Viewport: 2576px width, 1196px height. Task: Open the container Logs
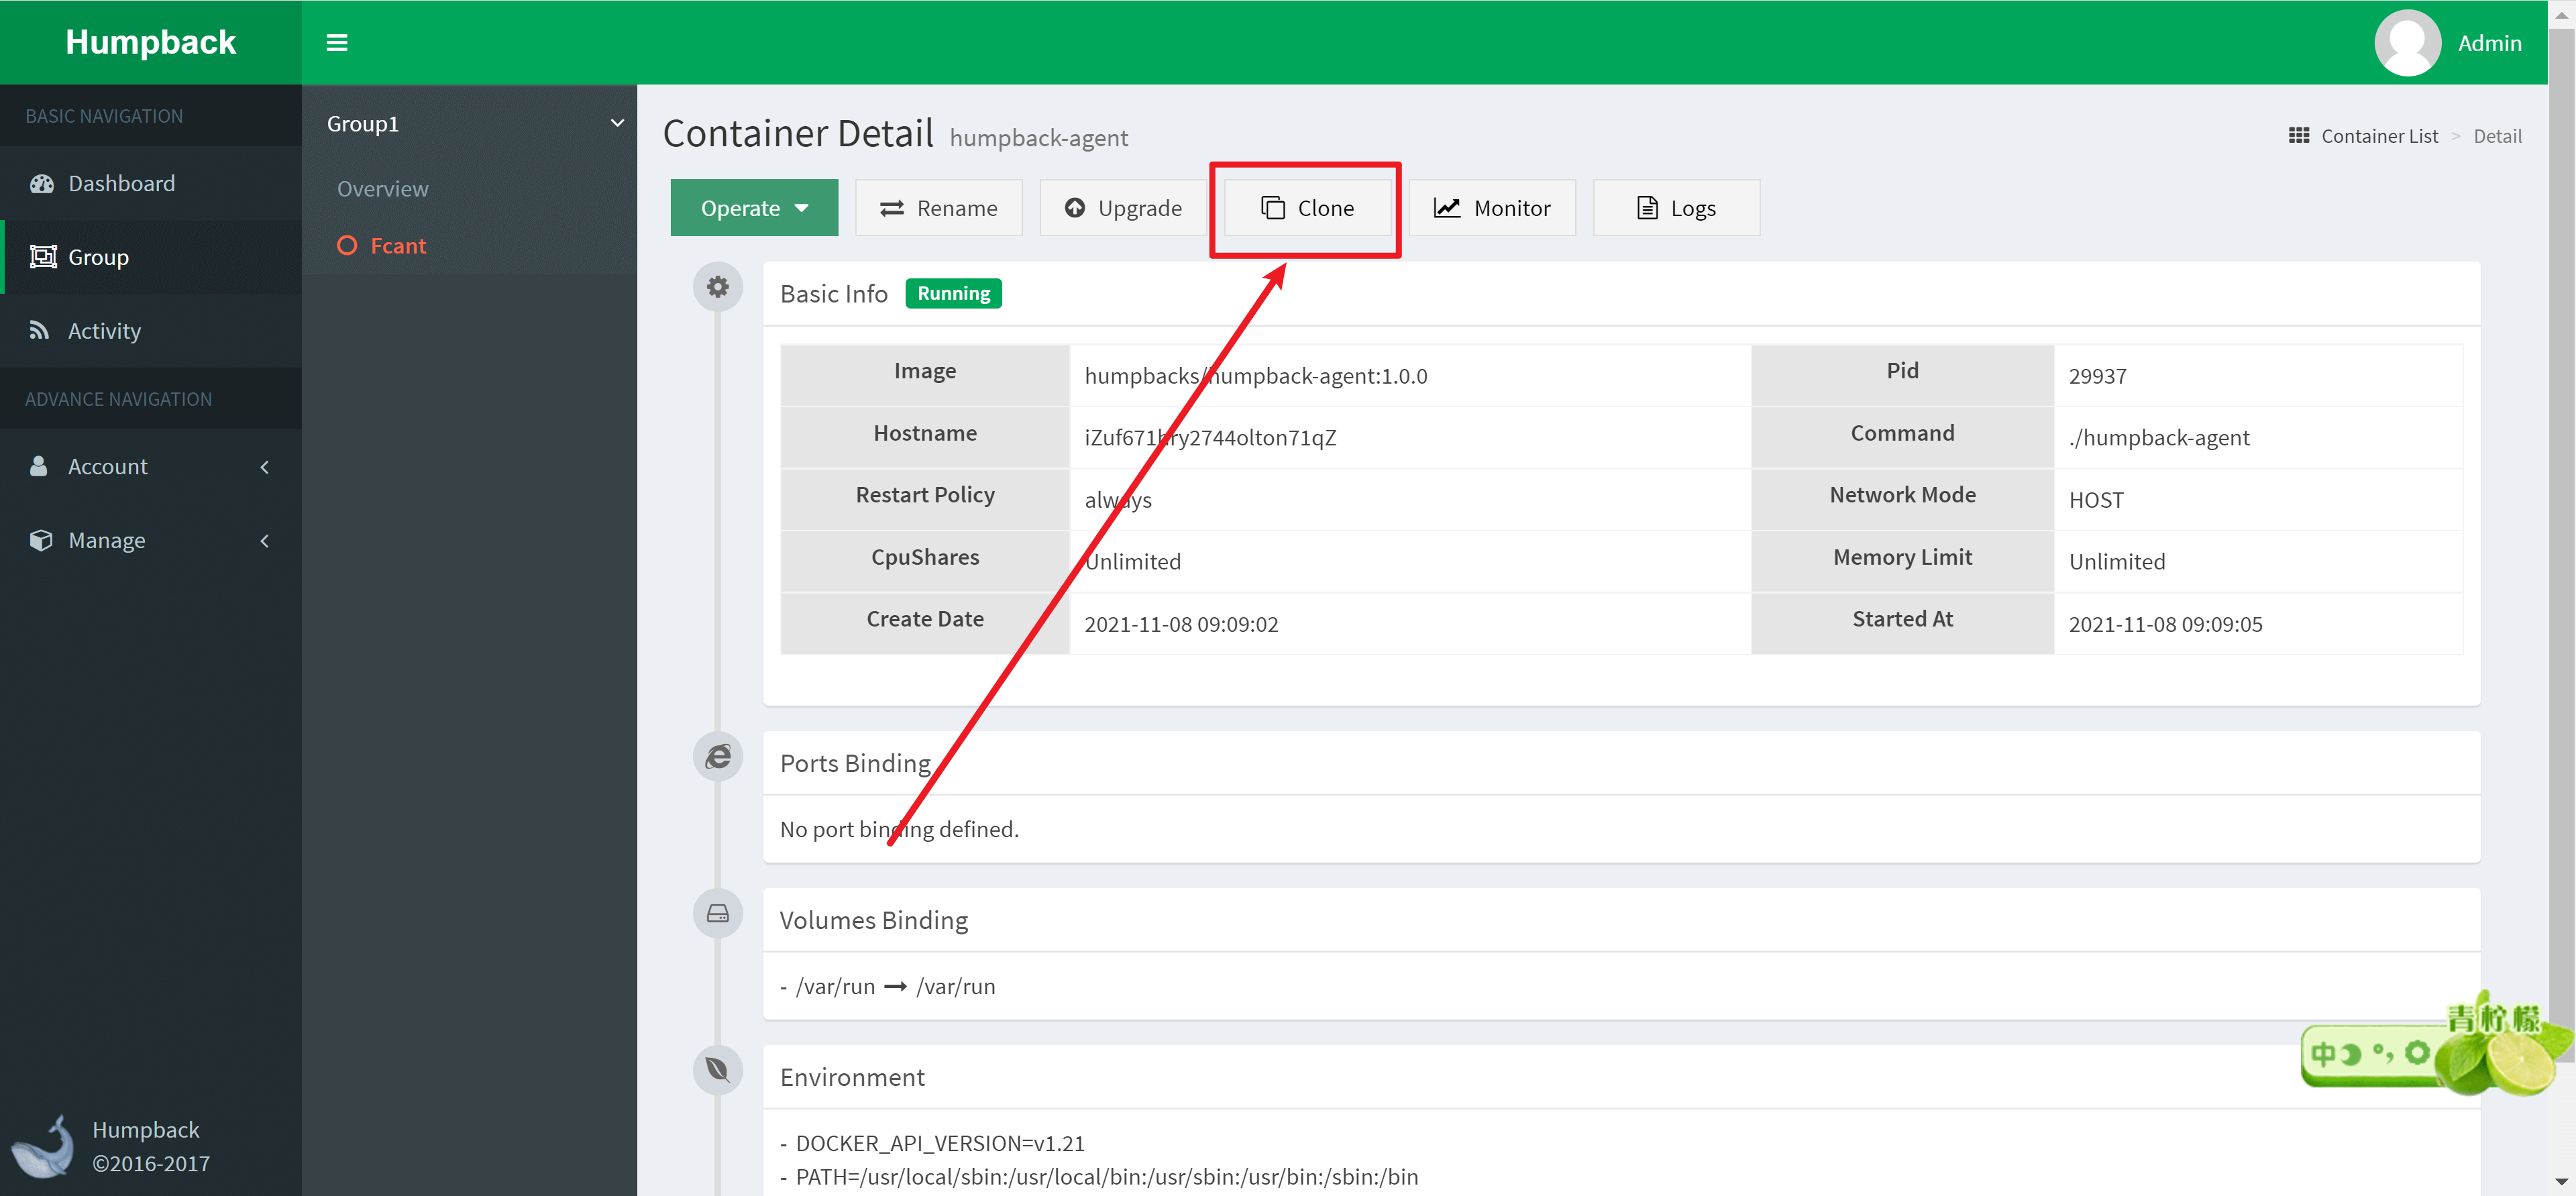click(1676, 208)
